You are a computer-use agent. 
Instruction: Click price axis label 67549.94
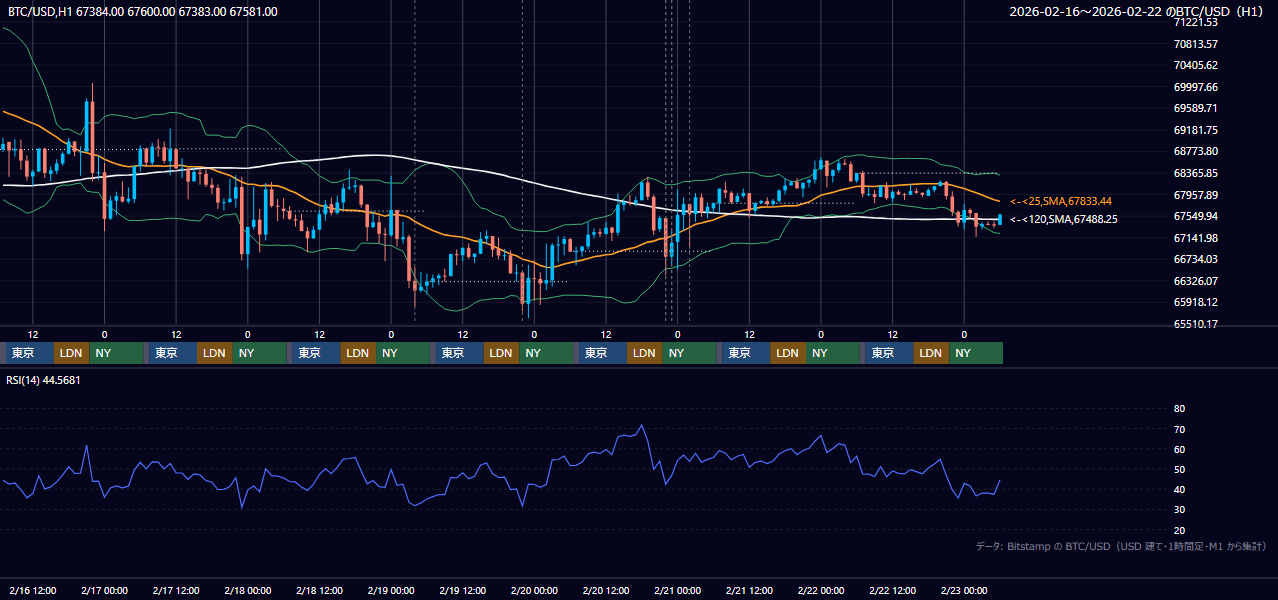(1195, 216)
